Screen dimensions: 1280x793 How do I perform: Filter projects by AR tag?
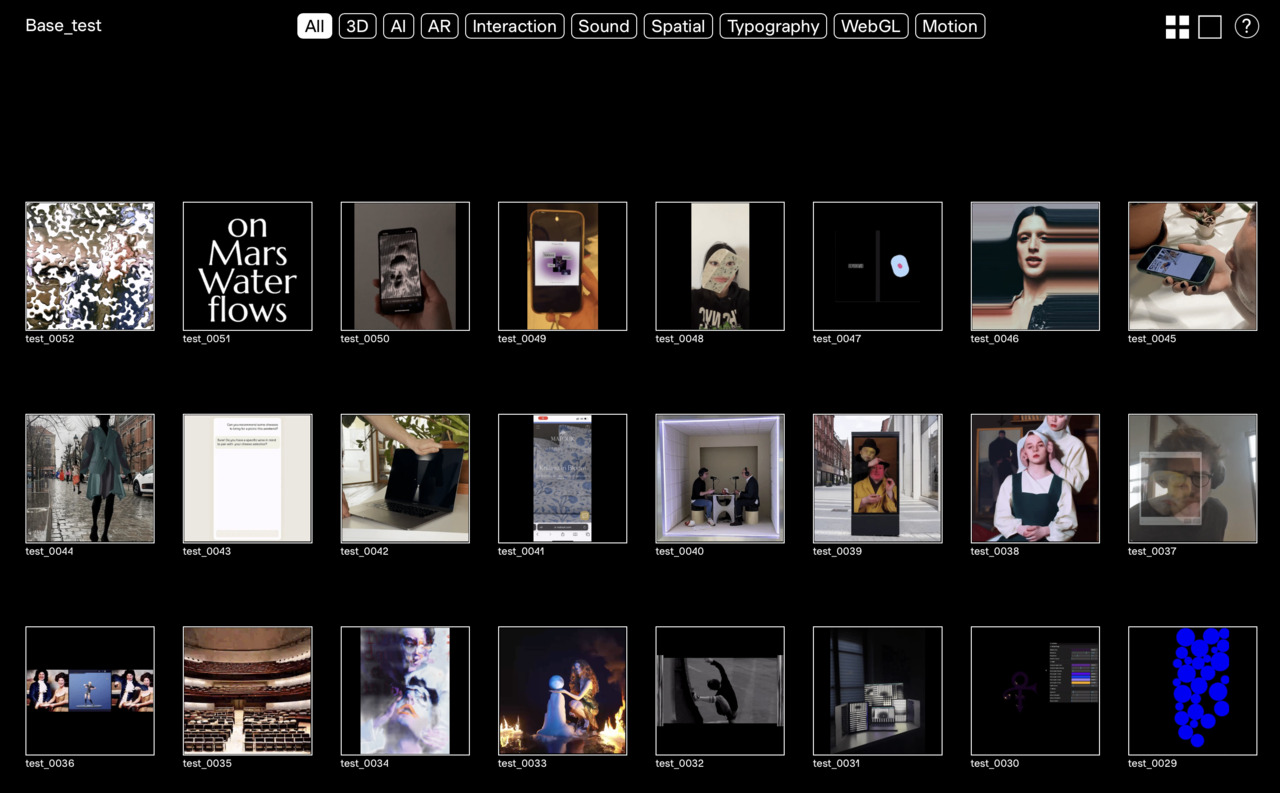coord(439,26)
